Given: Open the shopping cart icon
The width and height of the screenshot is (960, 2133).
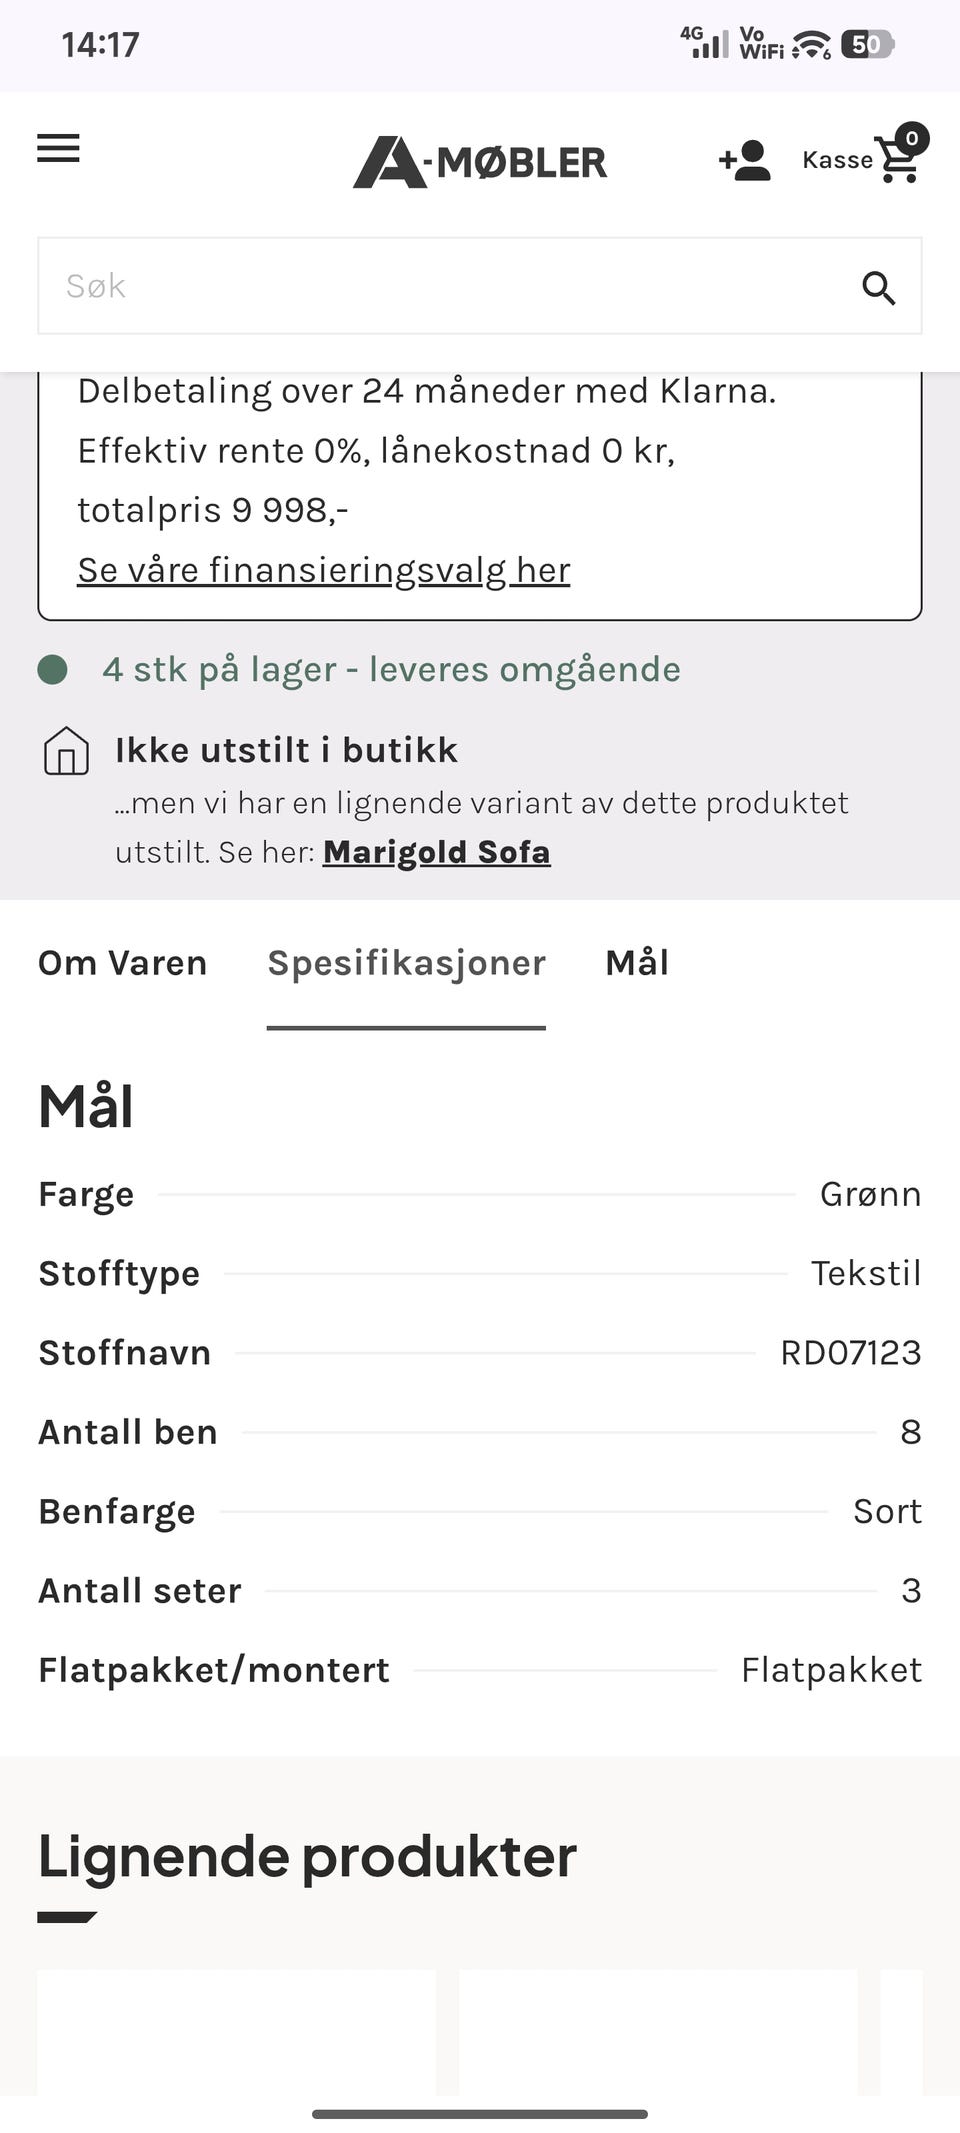Looking at the screenshot, I should (x=896, y=162).
